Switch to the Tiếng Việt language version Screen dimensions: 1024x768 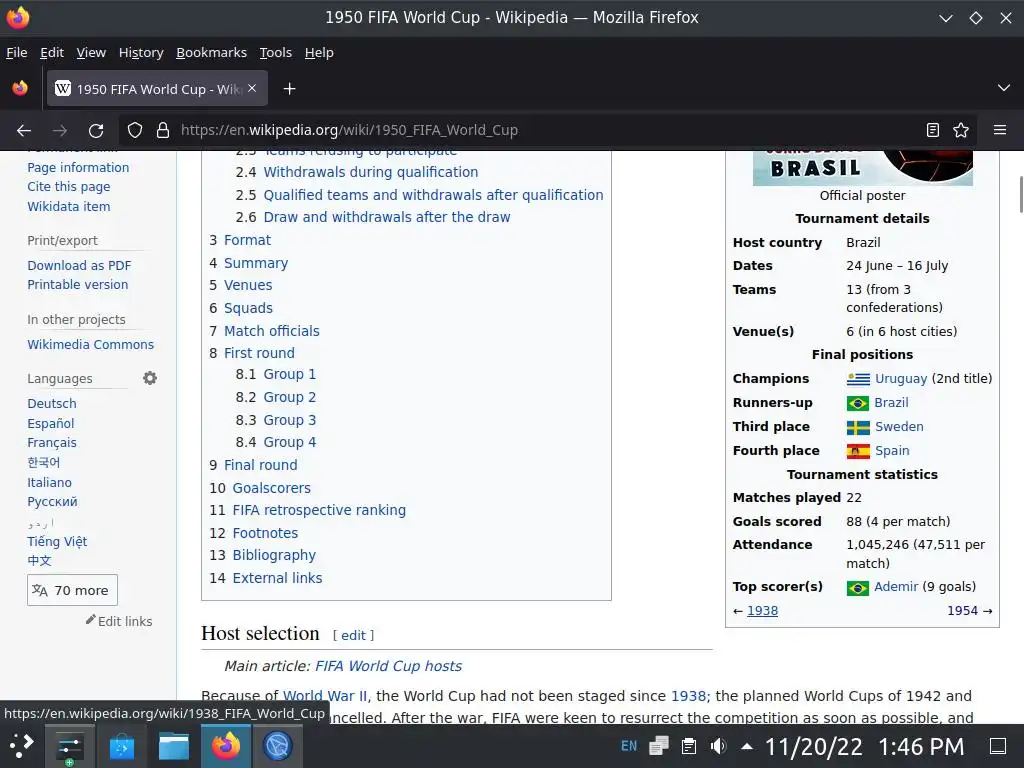click(x=57, y=541)
